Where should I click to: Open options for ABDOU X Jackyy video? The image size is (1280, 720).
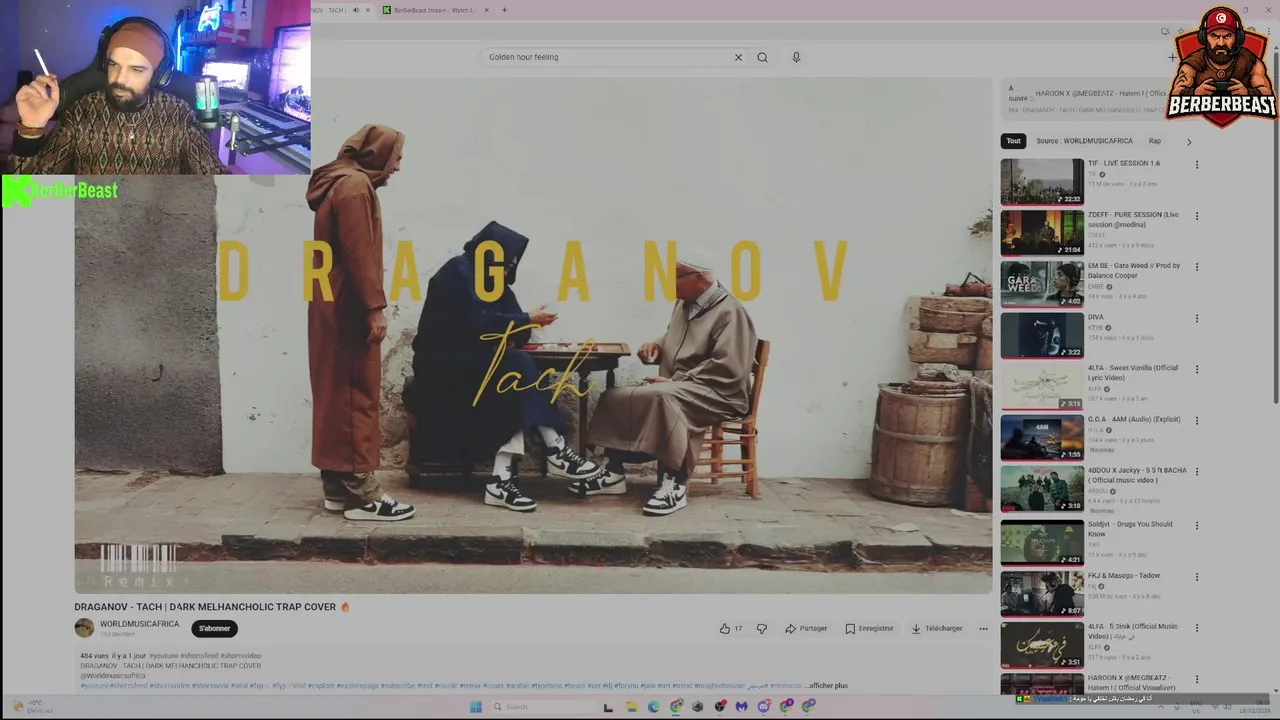[1196, 473]
